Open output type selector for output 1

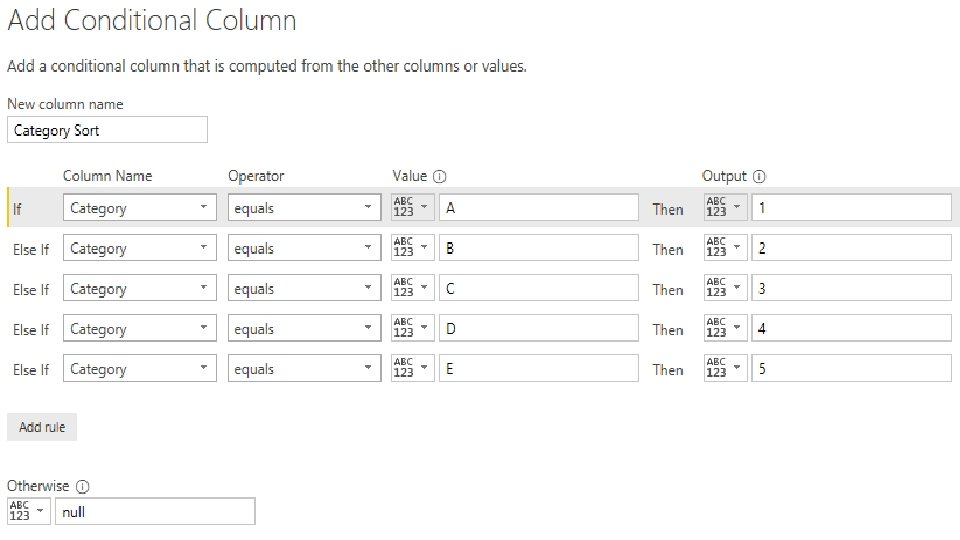point(725,207)
